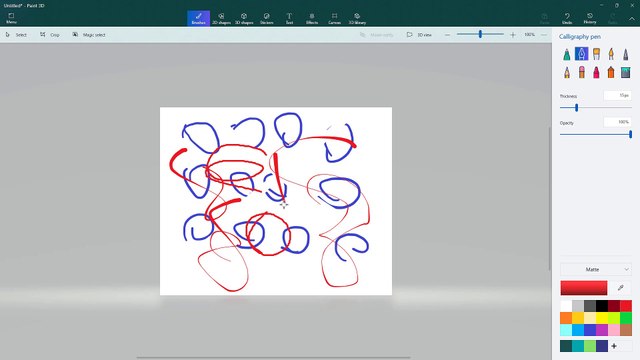This screenshot has width=640, height=360.
Task: Click the zoom percentage field
Action: [x=529, y=35]
